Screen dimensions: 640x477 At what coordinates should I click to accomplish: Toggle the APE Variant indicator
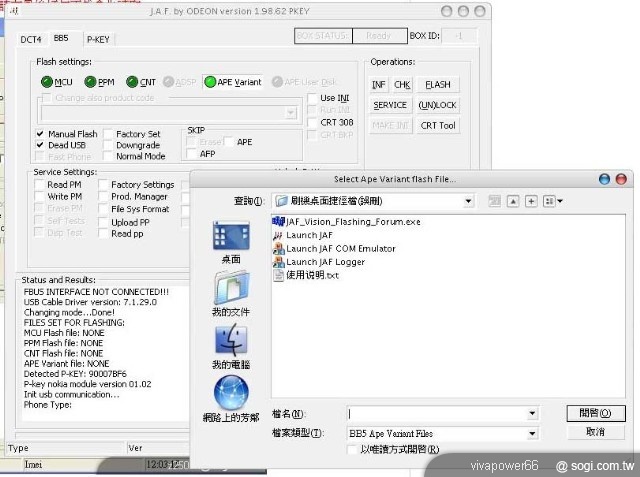coord(210,82)
